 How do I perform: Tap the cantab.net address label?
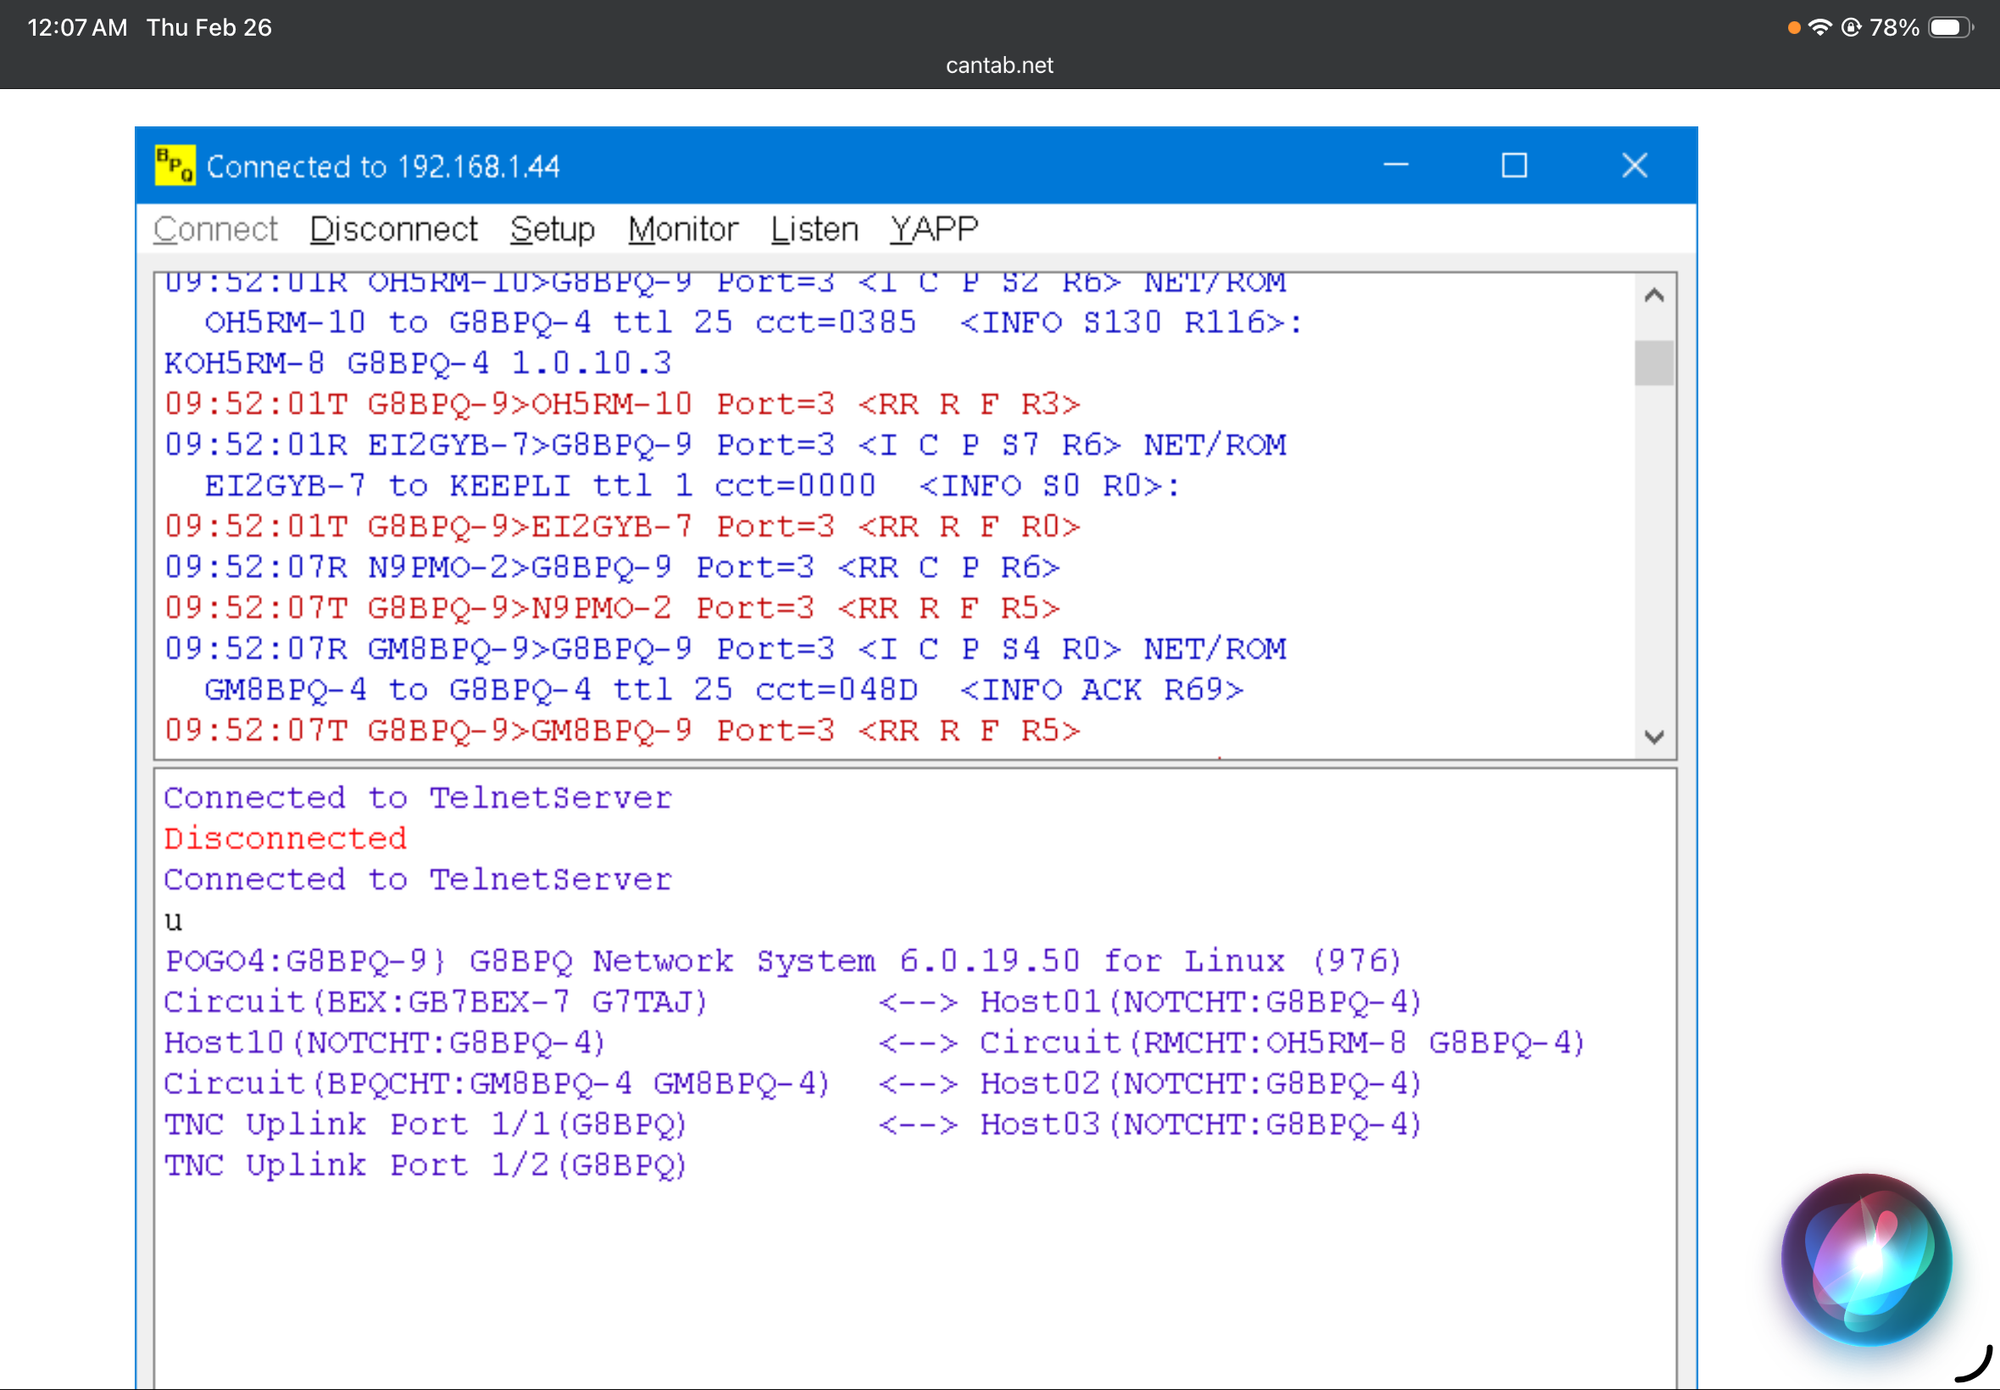999,65
